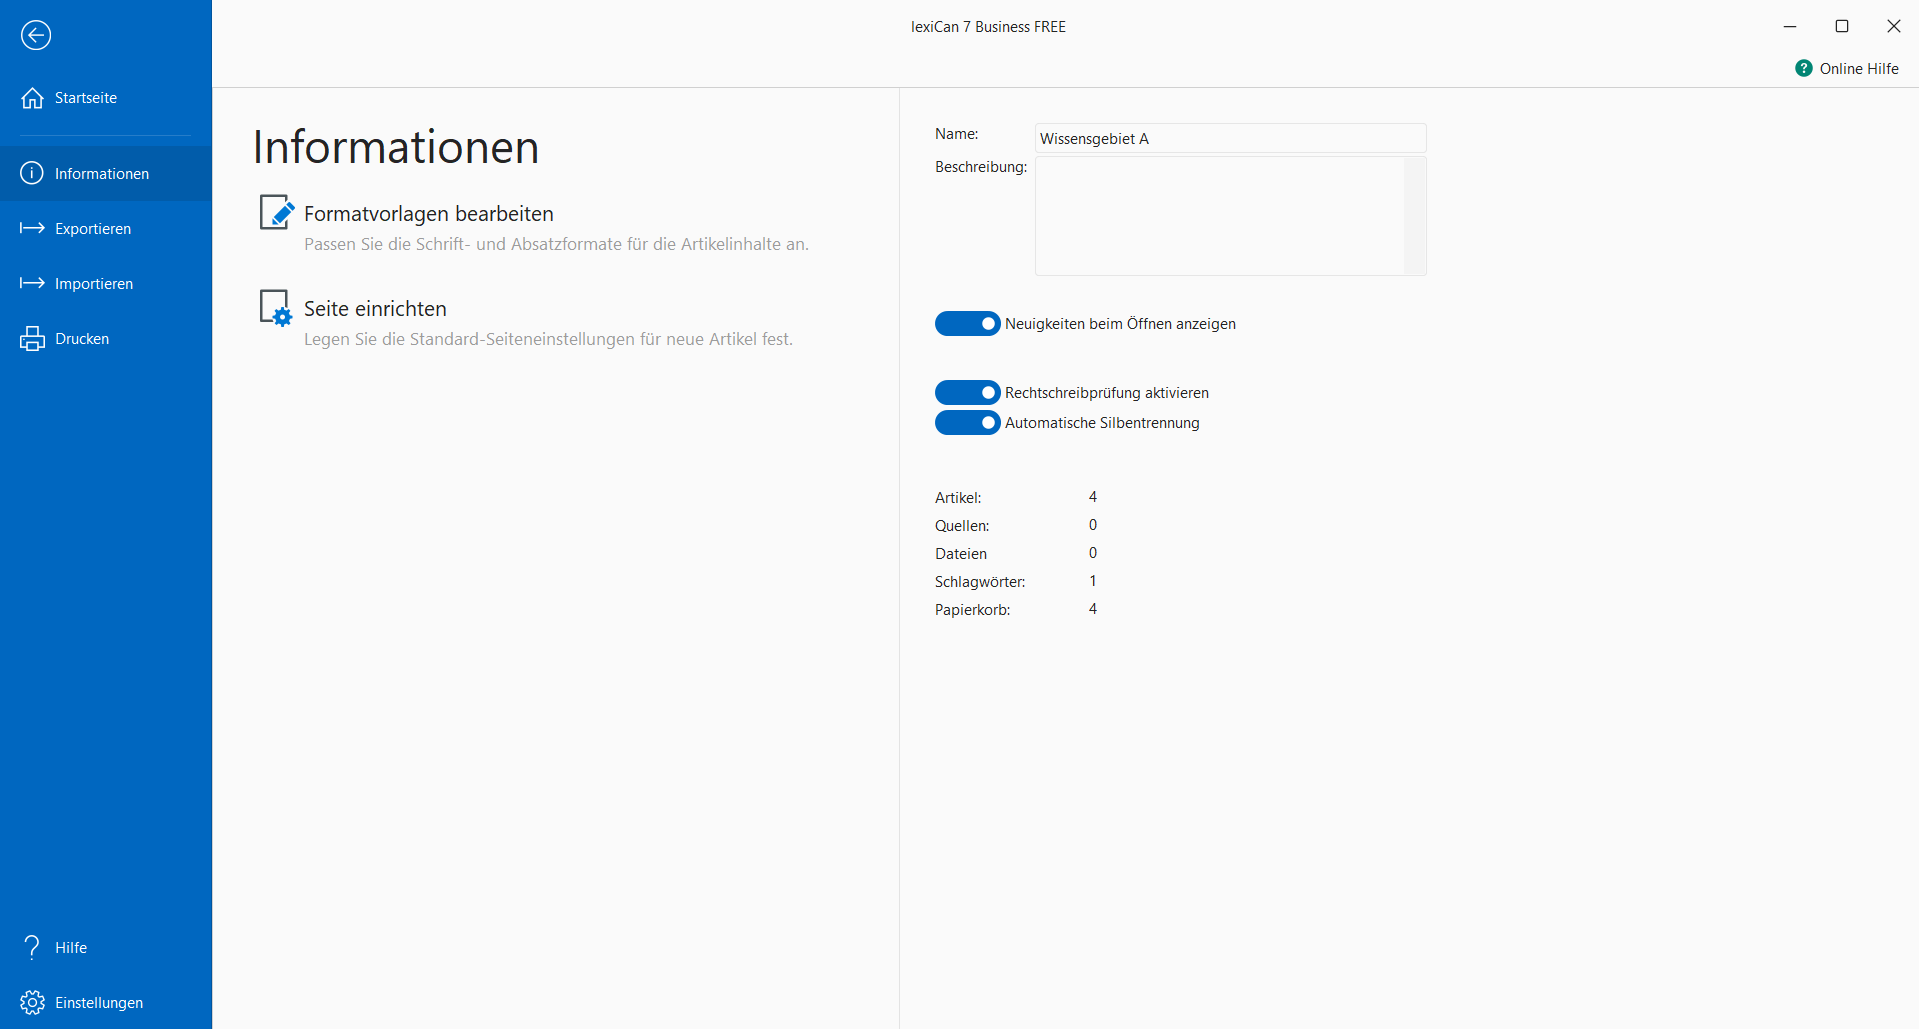This screenshot has width=1919, height=1029.
Task: Open the Online Hilfe link
Action: point(1858,69)
